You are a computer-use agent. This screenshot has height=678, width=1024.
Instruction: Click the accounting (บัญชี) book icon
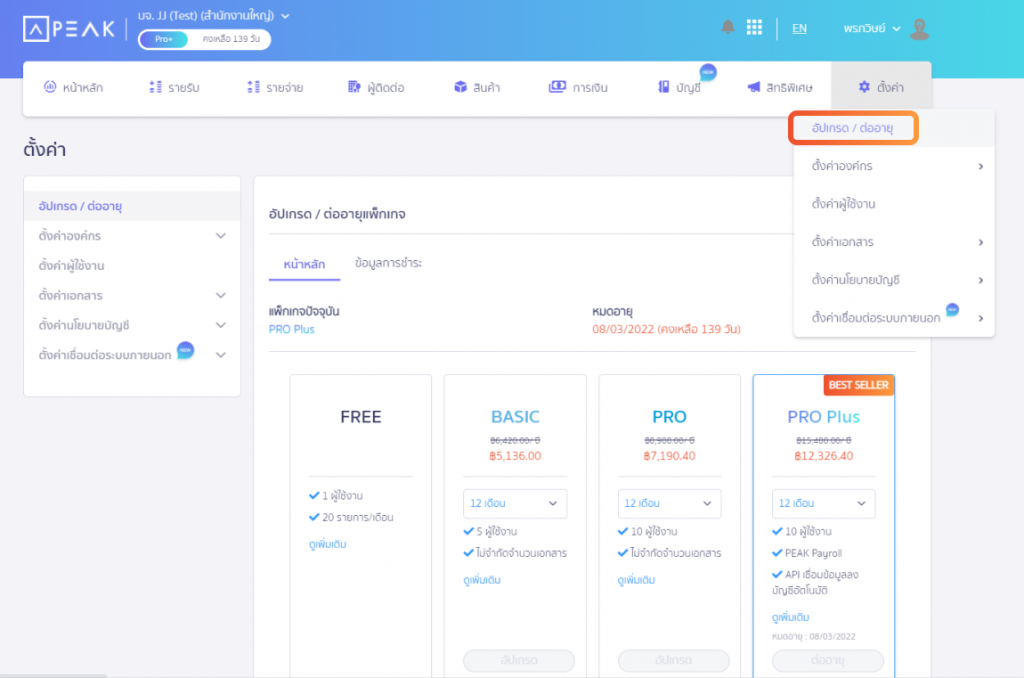pyautogui.click(x=664, y=87)
